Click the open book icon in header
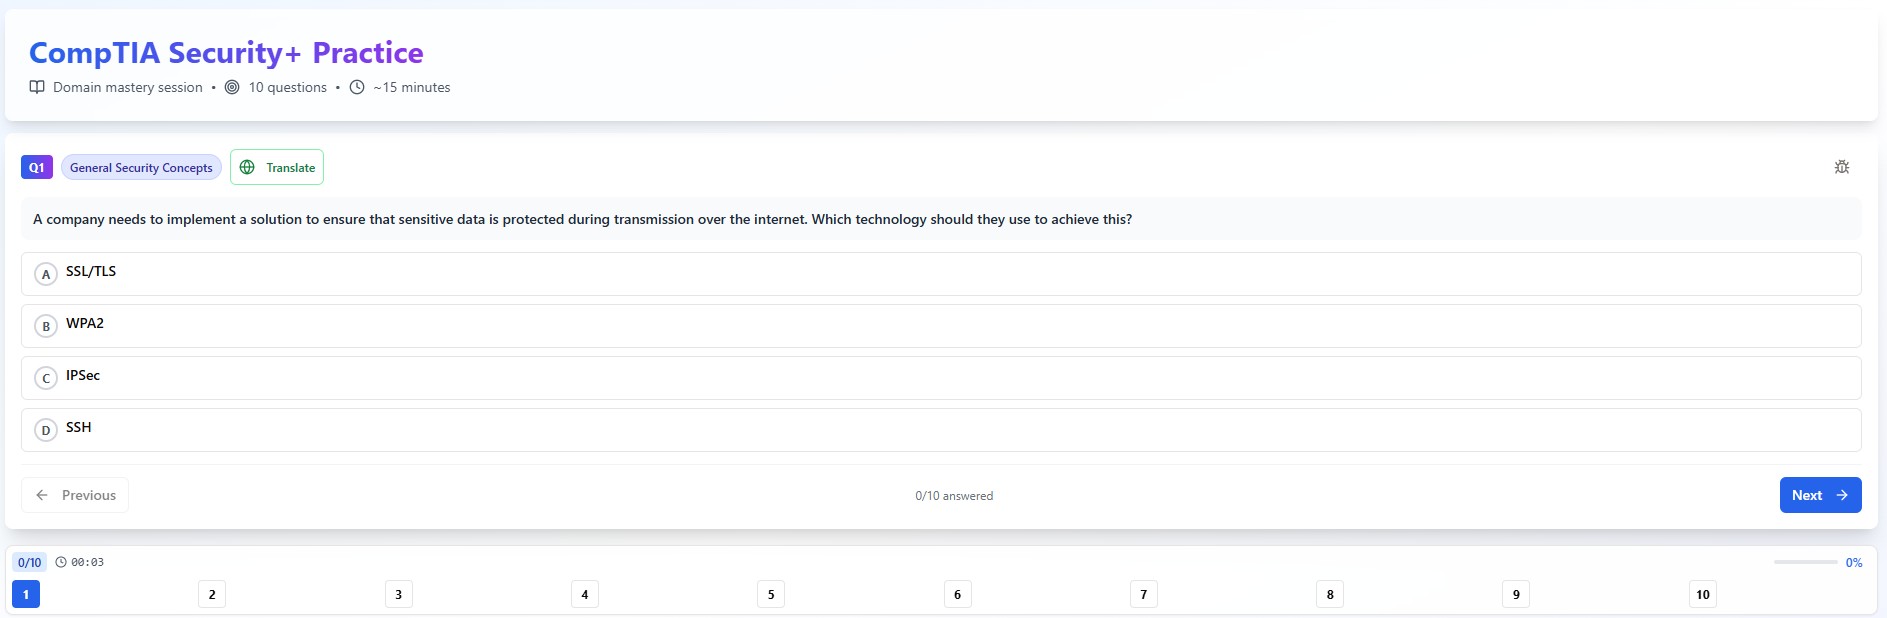The width and height of the screenshot is (1887, 618). click(x=37, y=87)
